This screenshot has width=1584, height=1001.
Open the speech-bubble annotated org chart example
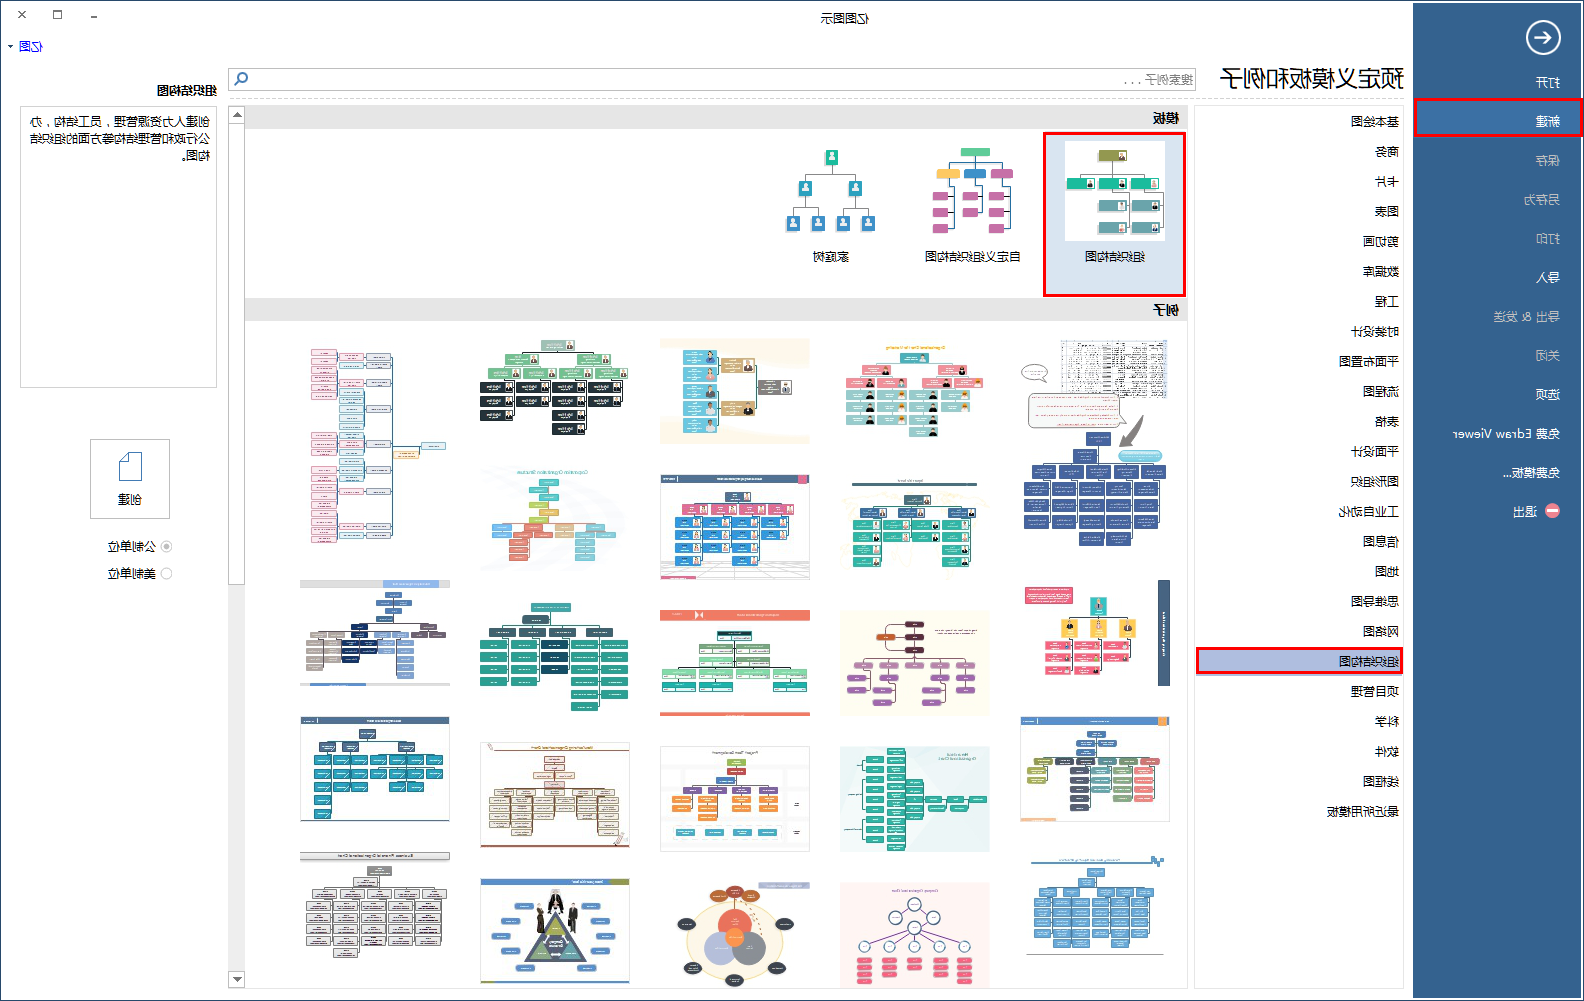click(x=1095, y=443)
